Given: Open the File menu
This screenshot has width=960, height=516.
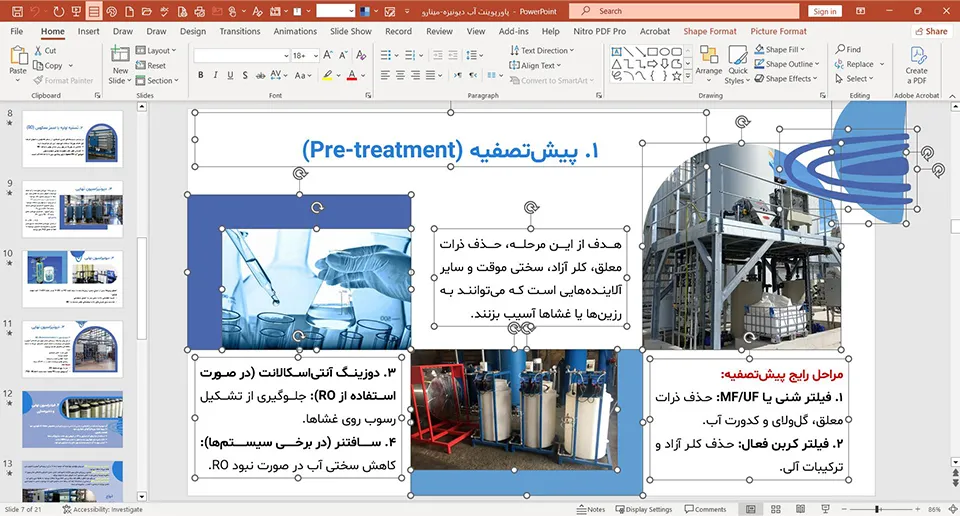Looking at the screenshot, I should (x=17, y=31).
